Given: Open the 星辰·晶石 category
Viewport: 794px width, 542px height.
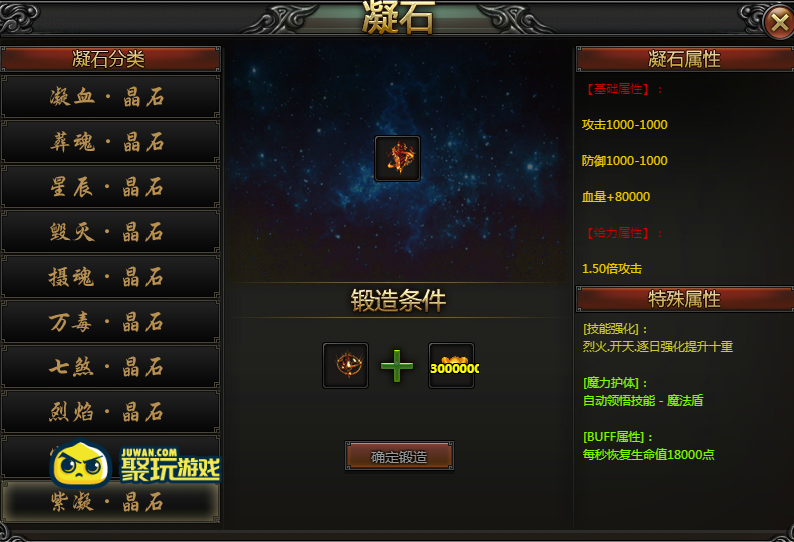Looking at the screenshot, I should click(110, 187).
